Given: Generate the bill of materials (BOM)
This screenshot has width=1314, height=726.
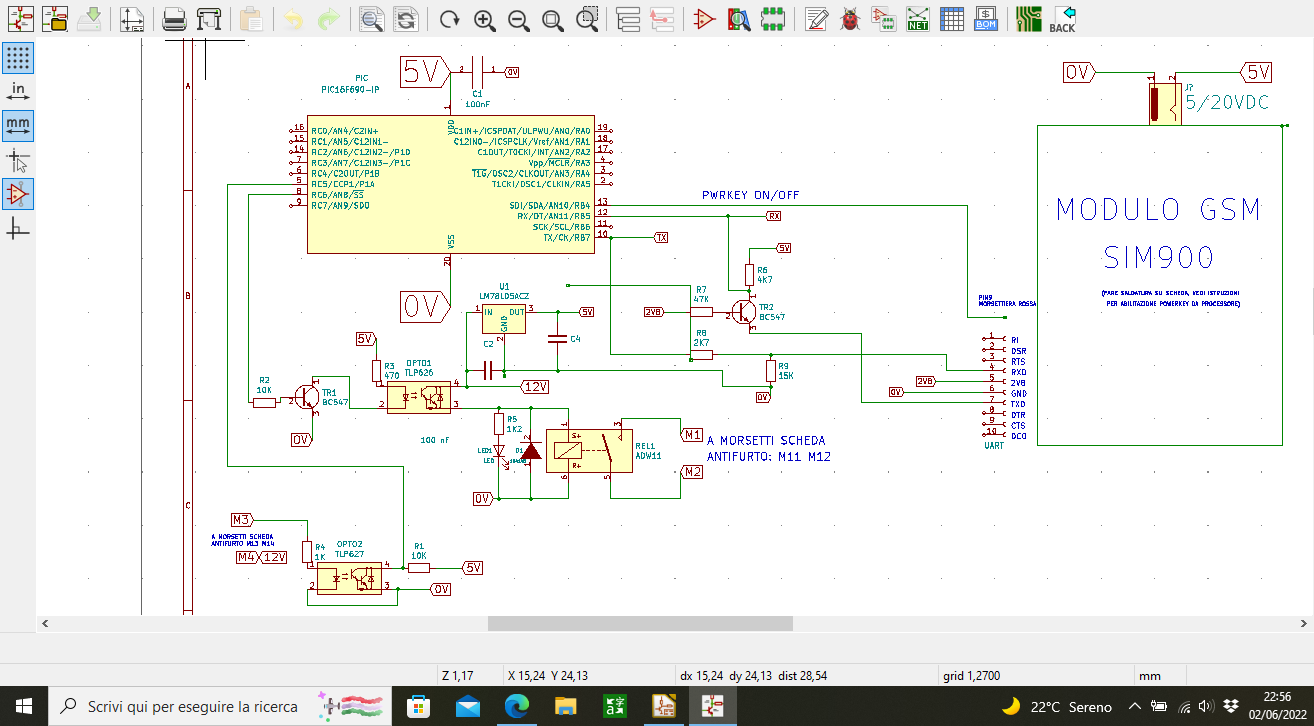Looking at the screenshot, I should 986,19.
